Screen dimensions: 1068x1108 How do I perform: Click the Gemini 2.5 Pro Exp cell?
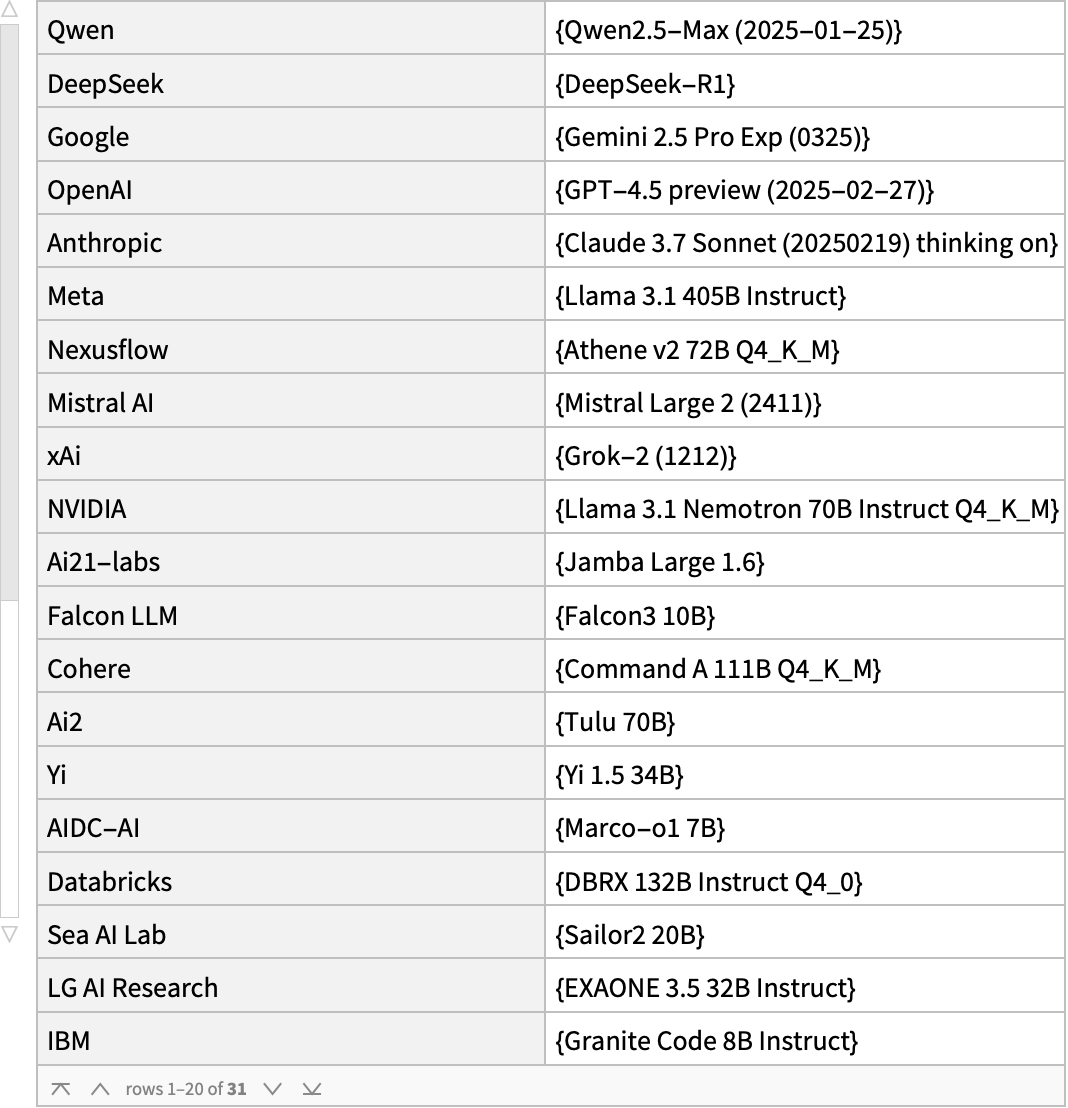click(712, 137)
